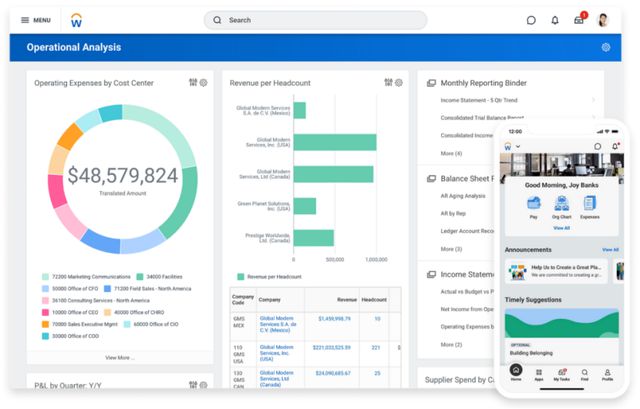This screenshot has width=640, height=409.
Task: Click the Workday logo icon
Action: 77,20
